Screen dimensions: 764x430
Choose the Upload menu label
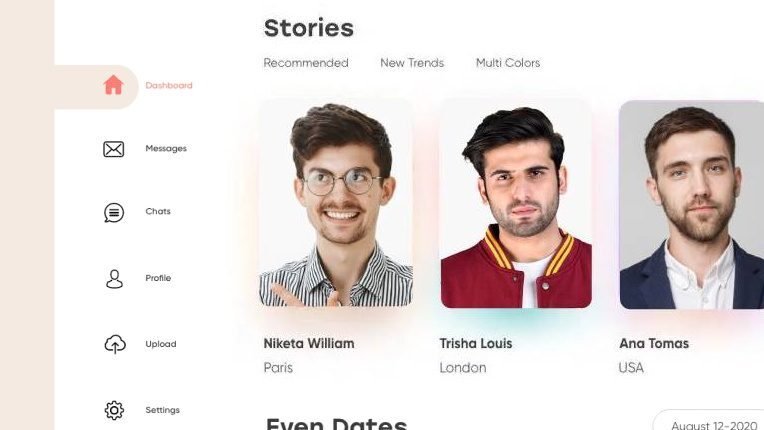coord(161,344)
